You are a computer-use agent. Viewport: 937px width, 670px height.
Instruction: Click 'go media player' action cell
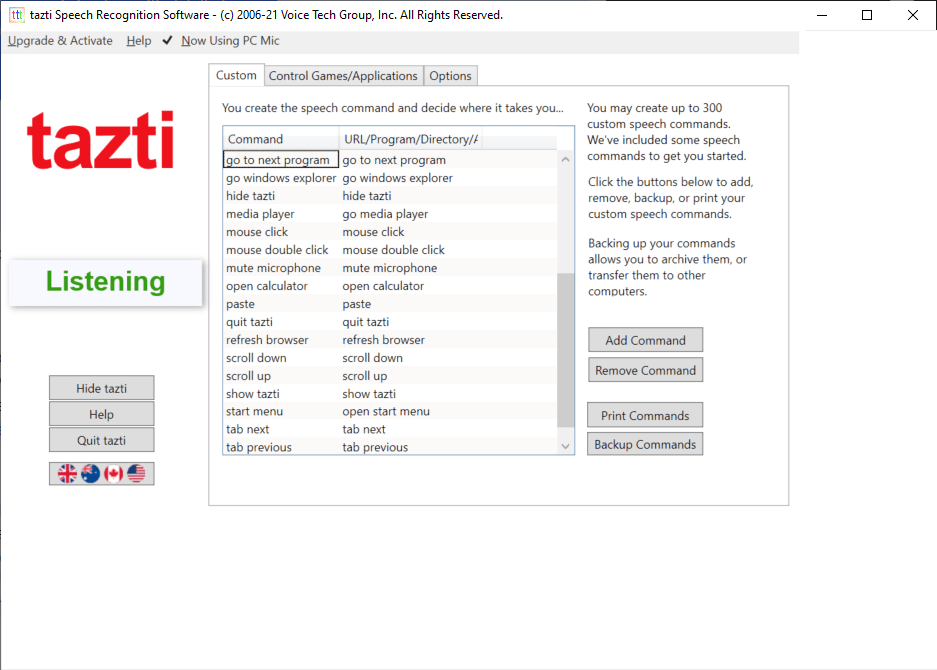click(x=385, y=214)
